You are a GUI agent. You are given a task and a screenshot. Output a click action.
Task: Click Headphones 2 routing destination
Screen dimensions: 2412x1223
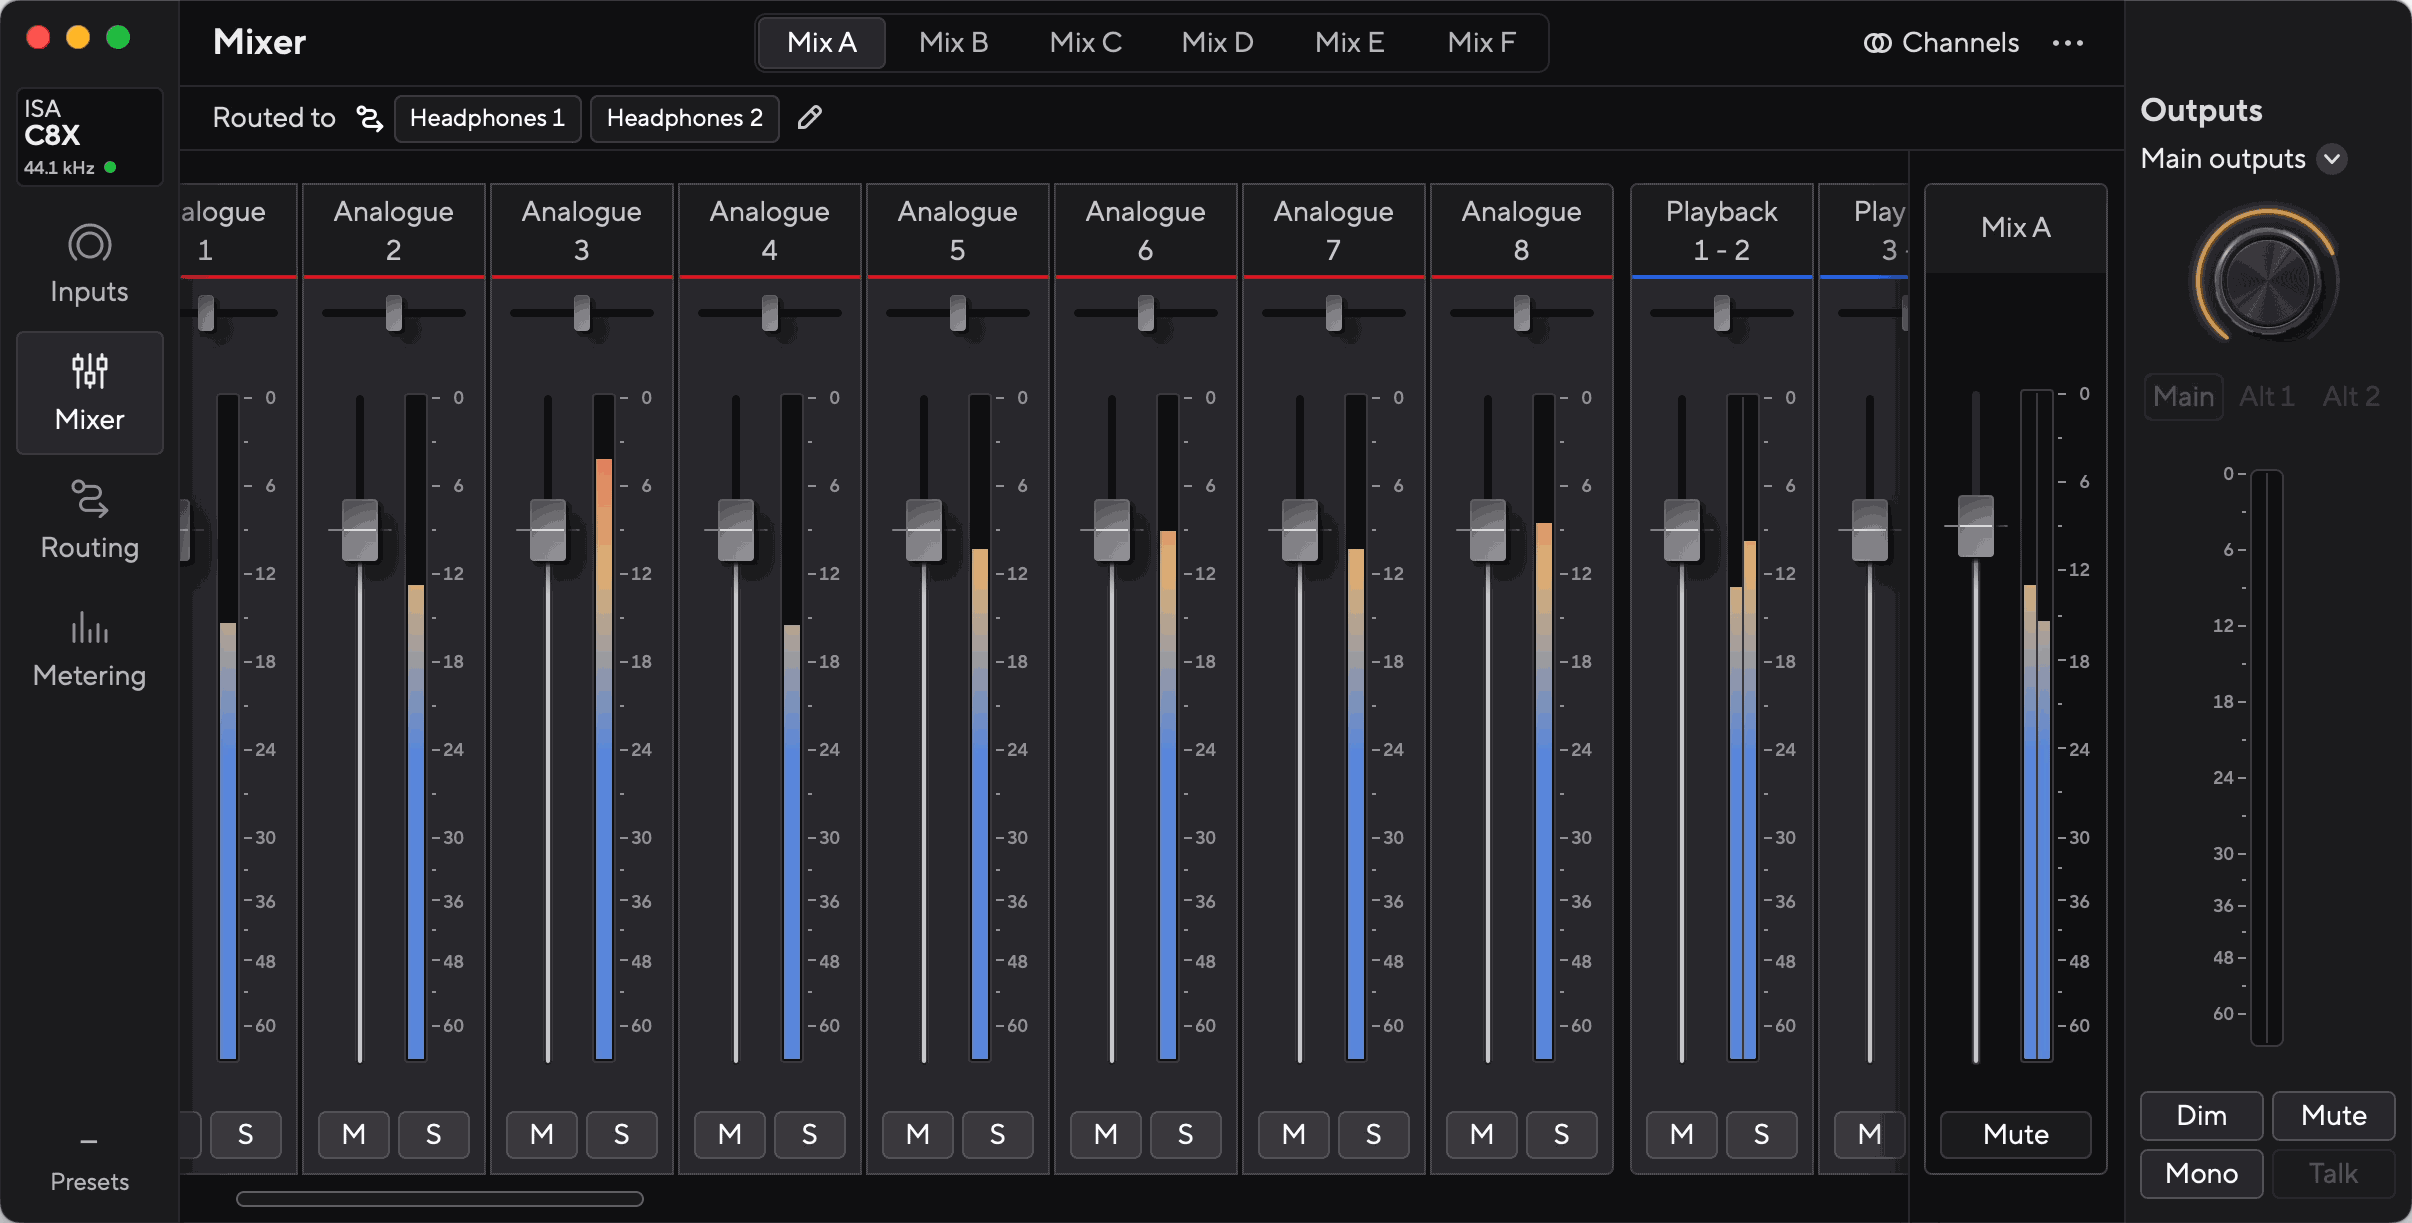(685, 119)
